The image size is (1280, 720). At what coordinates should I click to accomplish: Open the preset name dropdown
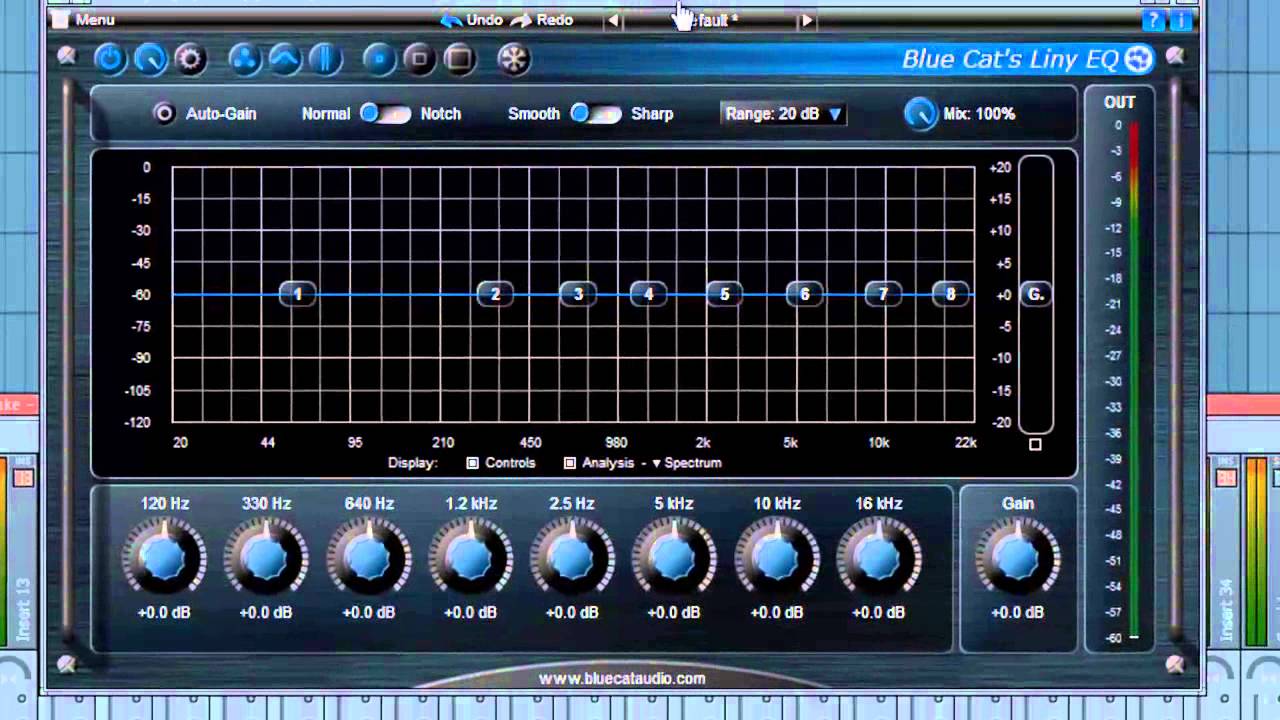[710, 20]
